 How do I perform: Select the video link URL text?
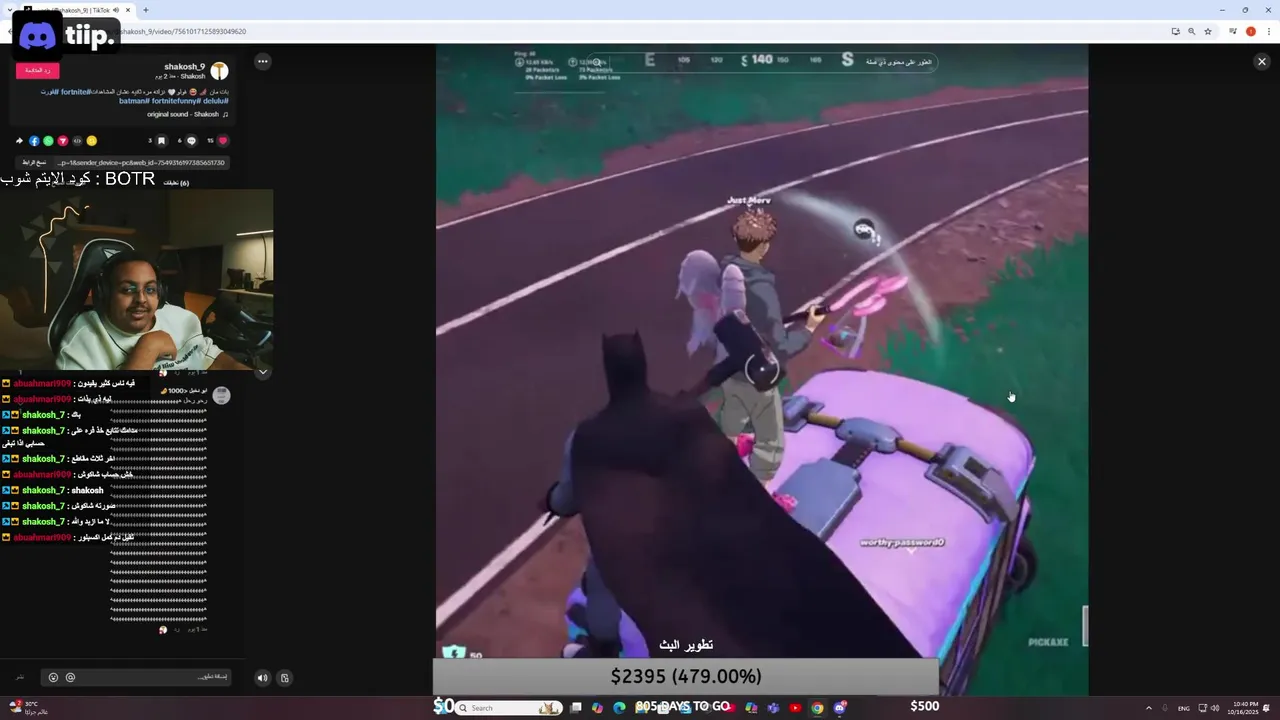(x=141, y=162)
